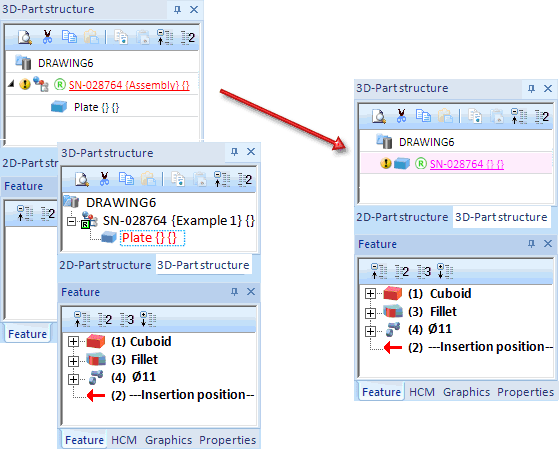
Task: Pin the middle Feature panel
Action: (x=234, y=292)
